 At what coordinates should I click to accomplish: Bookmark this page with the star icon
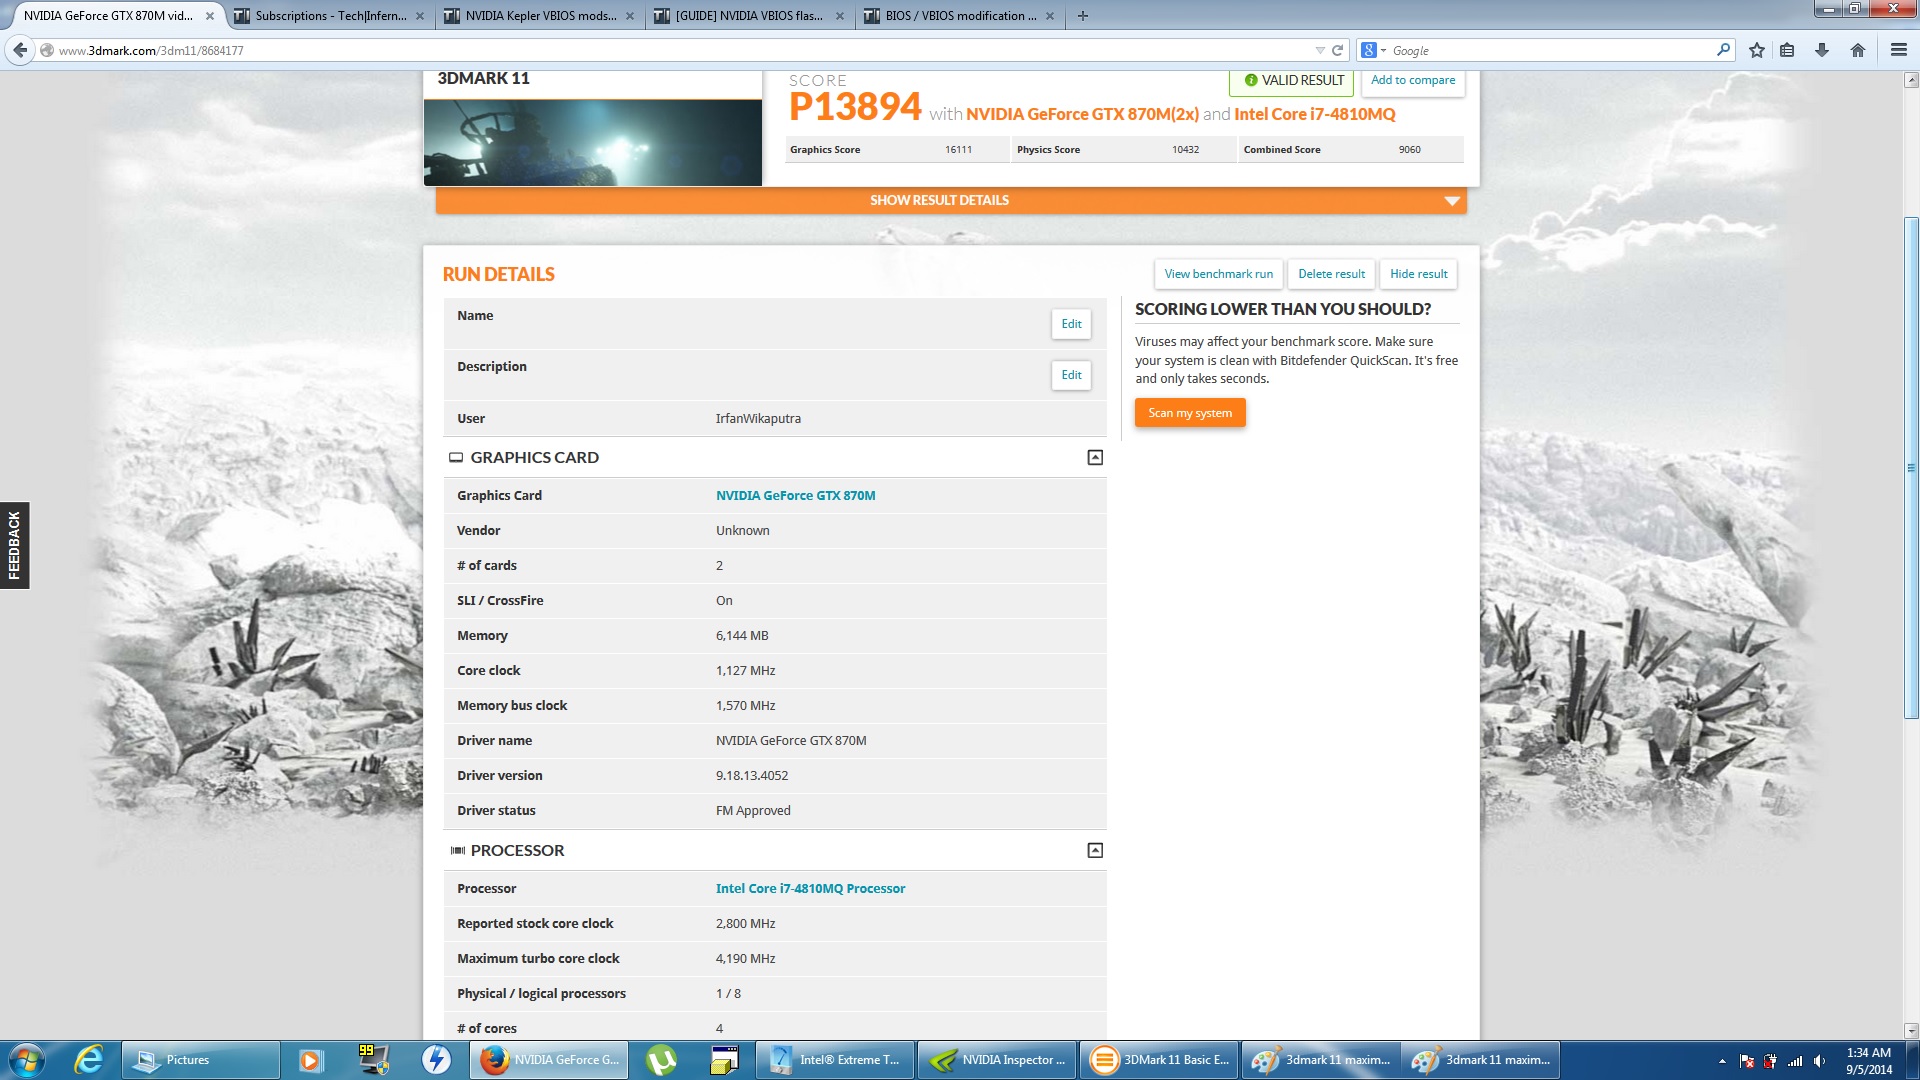(1757, 50)
